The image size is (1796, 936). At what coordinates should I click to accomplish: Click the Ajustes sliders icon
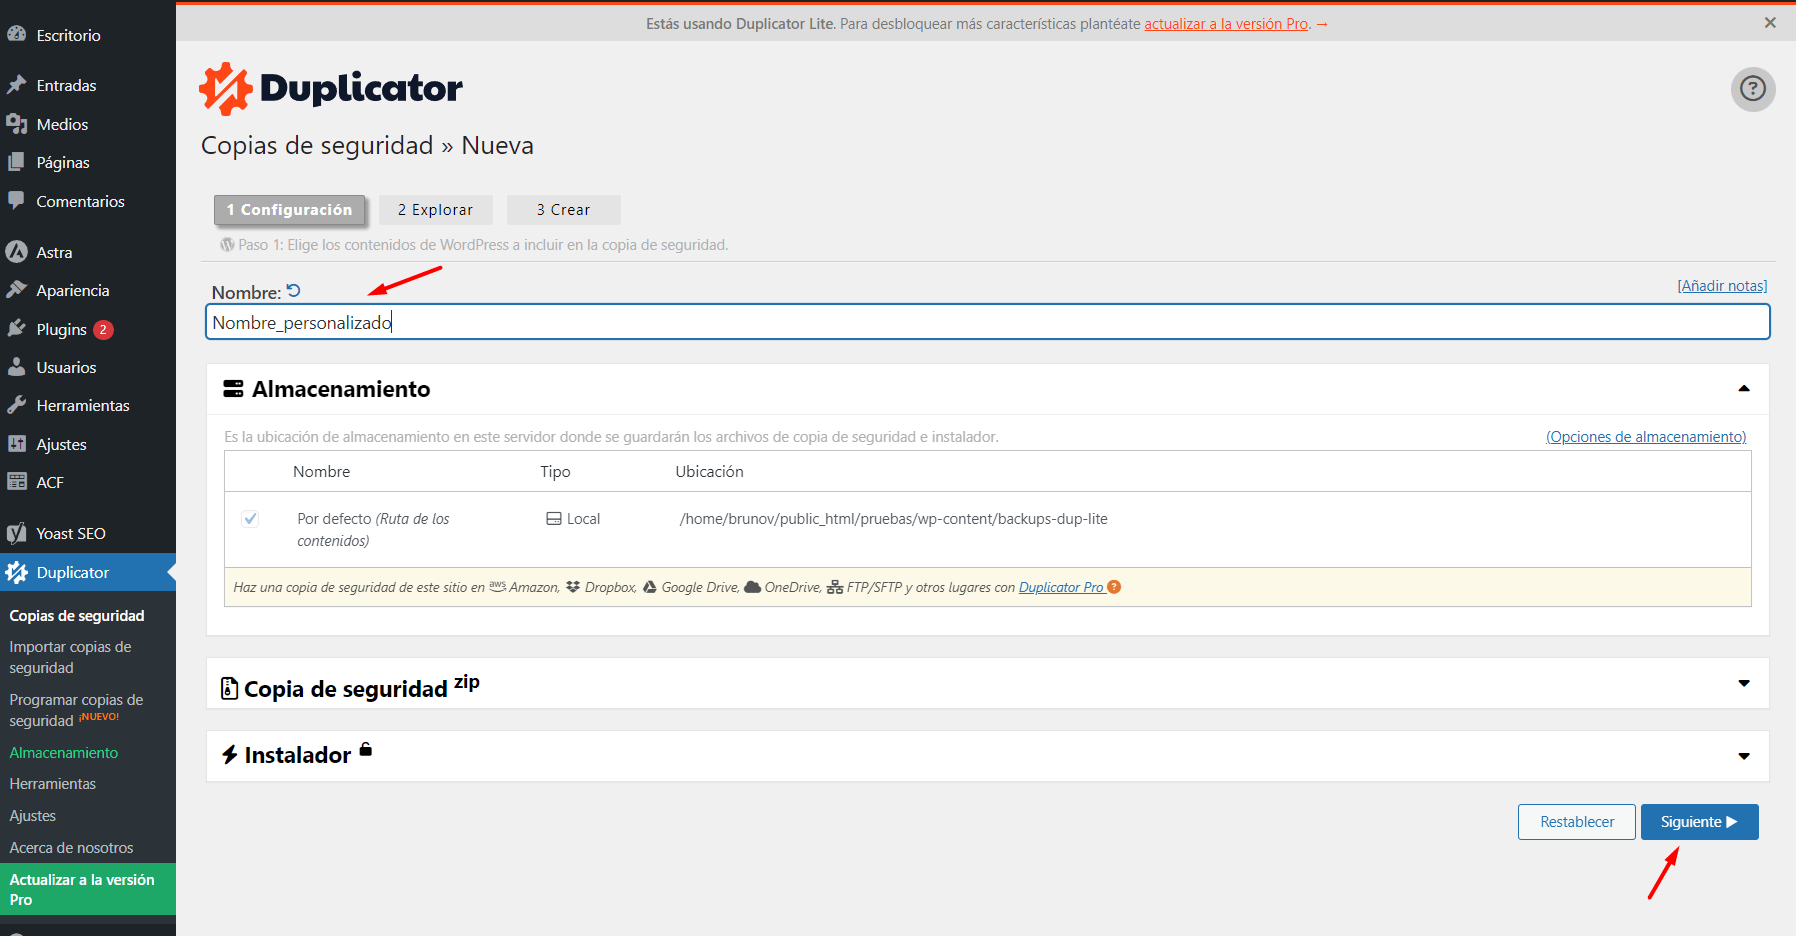click(x=16, y=444)
